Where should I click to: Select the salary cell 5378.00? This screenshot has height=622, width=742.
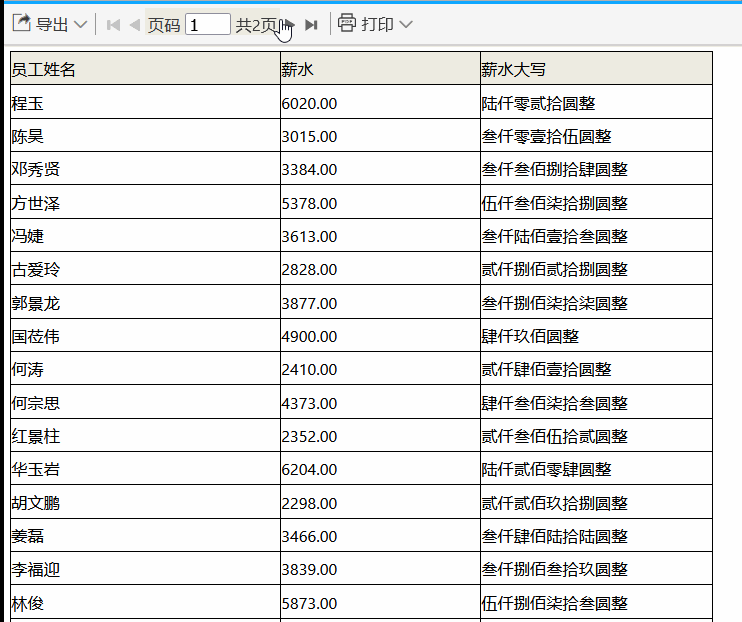(380, 202)
